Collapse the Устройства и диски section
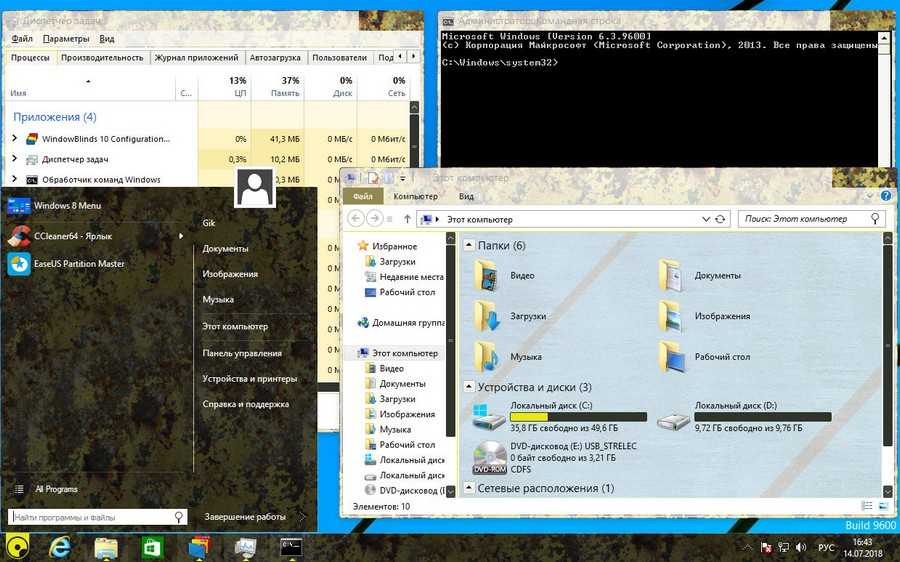The image size is (900, 562). (x=469, y=387)
